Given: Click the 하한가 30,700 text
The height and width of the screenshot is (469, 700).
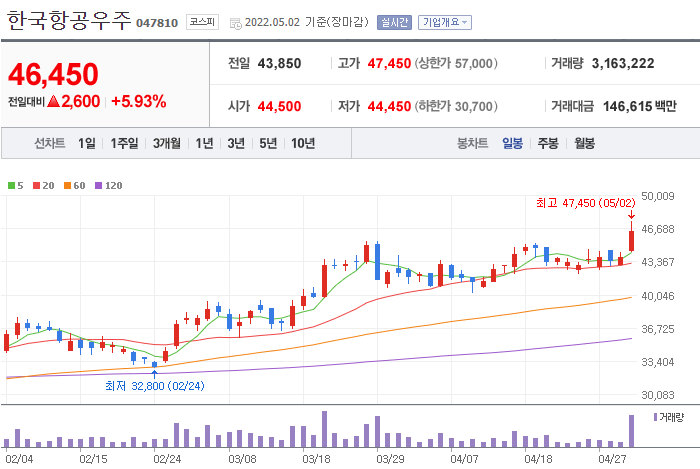Looking at the screenshot, I should coord(456,106).
